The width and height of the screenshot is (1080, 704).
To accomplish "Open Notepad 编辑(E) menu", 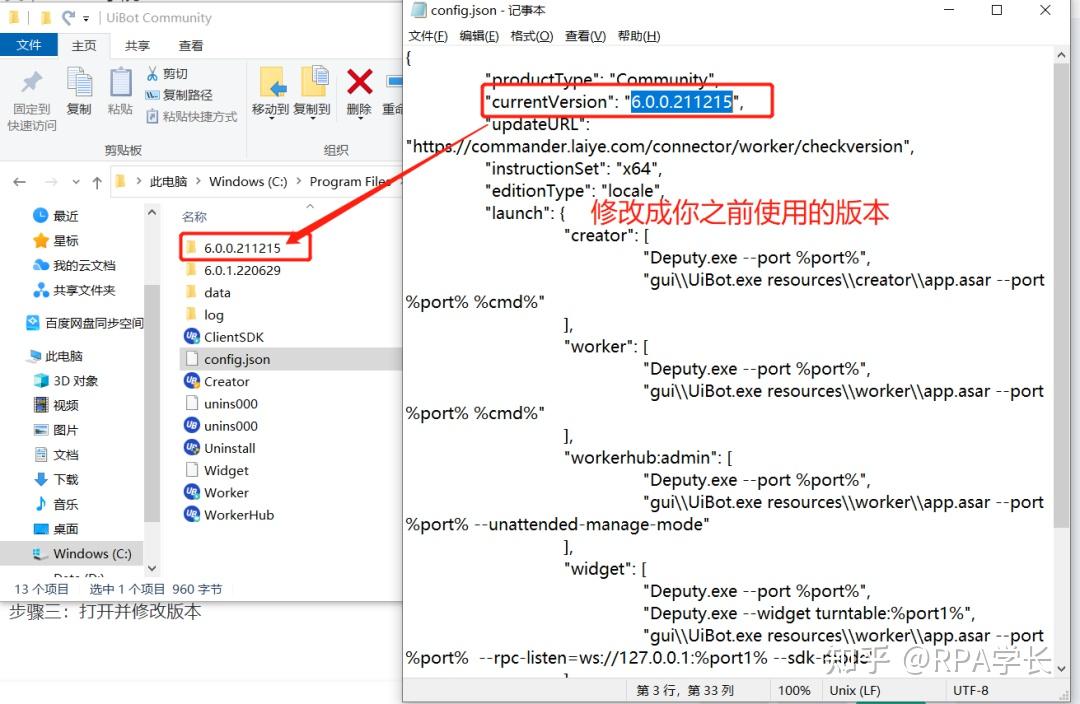I will 479,36.
